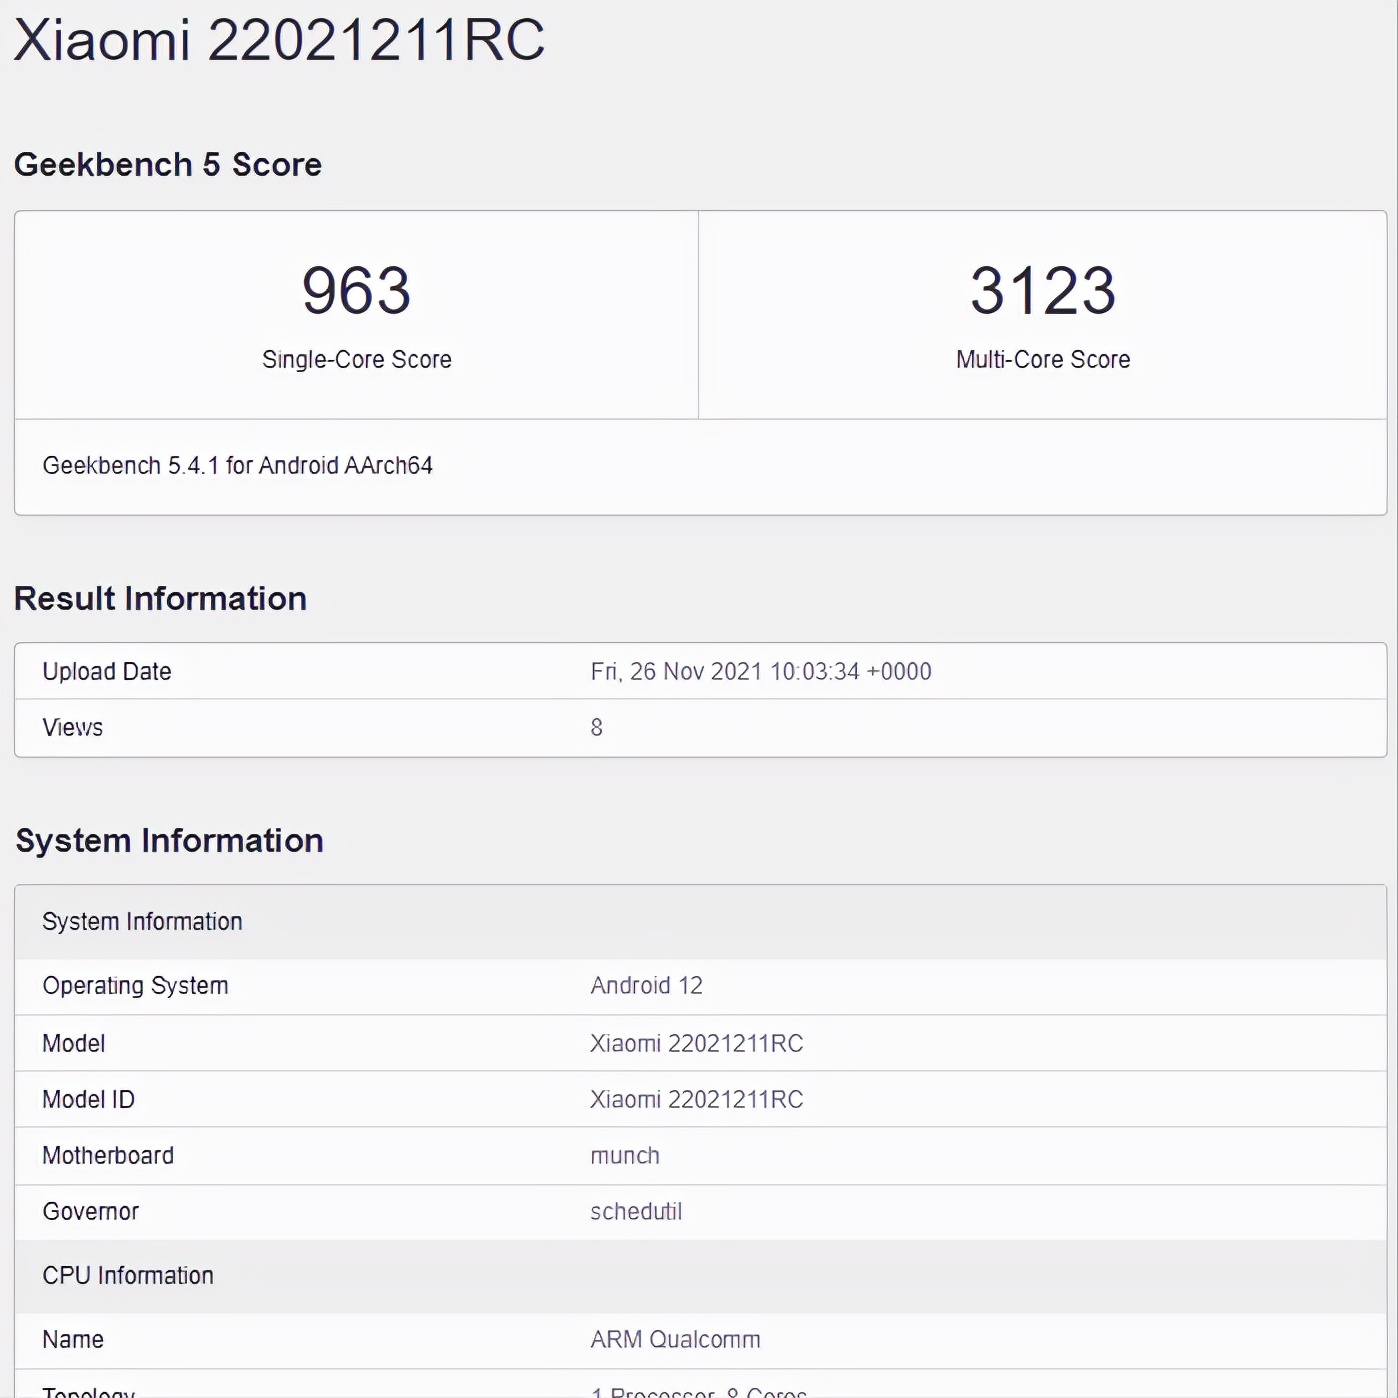Select the Geekbench 5 Score heading
Screen dimensions: 1398x1398
(x=168, y=164)
